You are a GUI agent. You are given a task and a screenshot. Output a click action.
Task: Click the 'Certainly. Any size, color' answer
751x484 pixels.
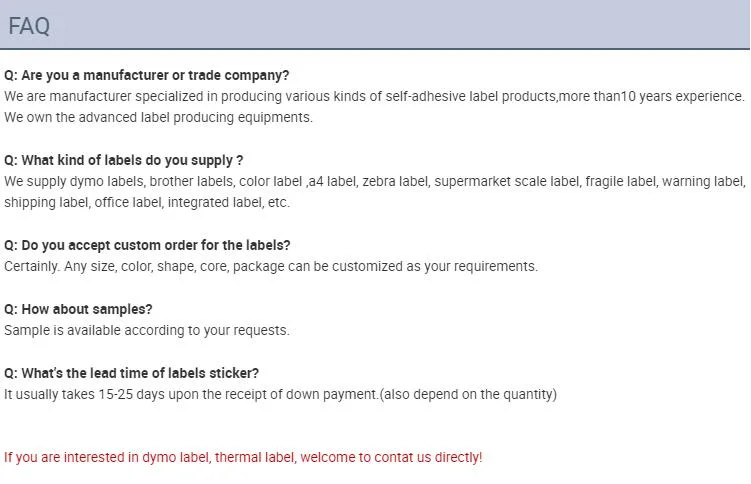tap(271, 266)
